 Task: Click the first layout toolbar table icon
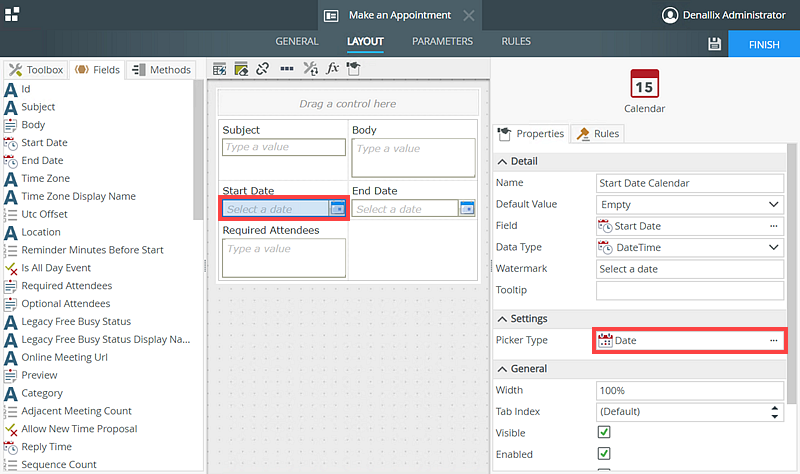tap(220, 69)
